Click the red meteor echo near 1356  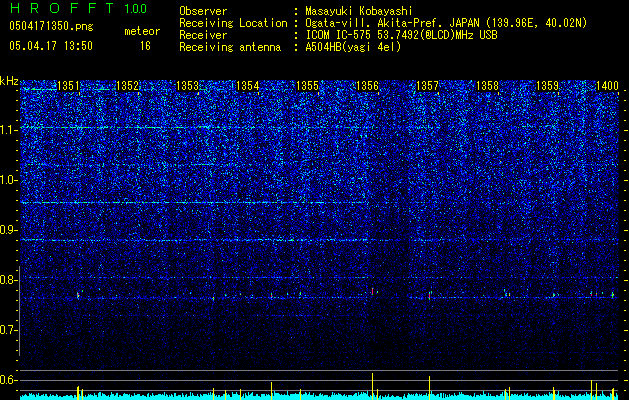point(373,291)
